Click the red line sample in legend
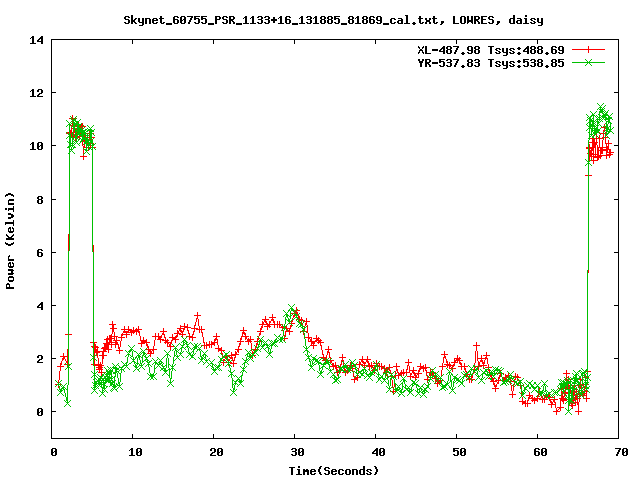The height and width of the screenshot is (480, 640). click(588, 50)
